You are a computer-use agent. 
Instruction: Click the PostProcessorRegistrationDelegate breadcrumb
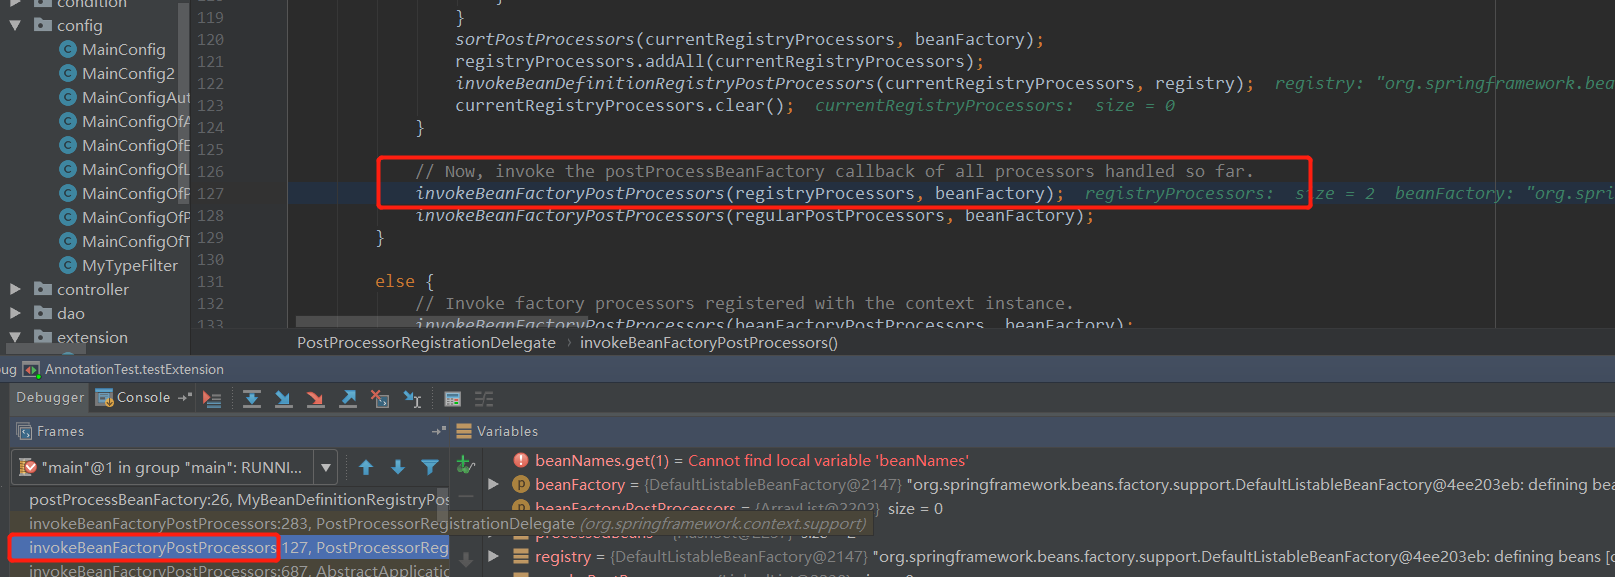426,342
